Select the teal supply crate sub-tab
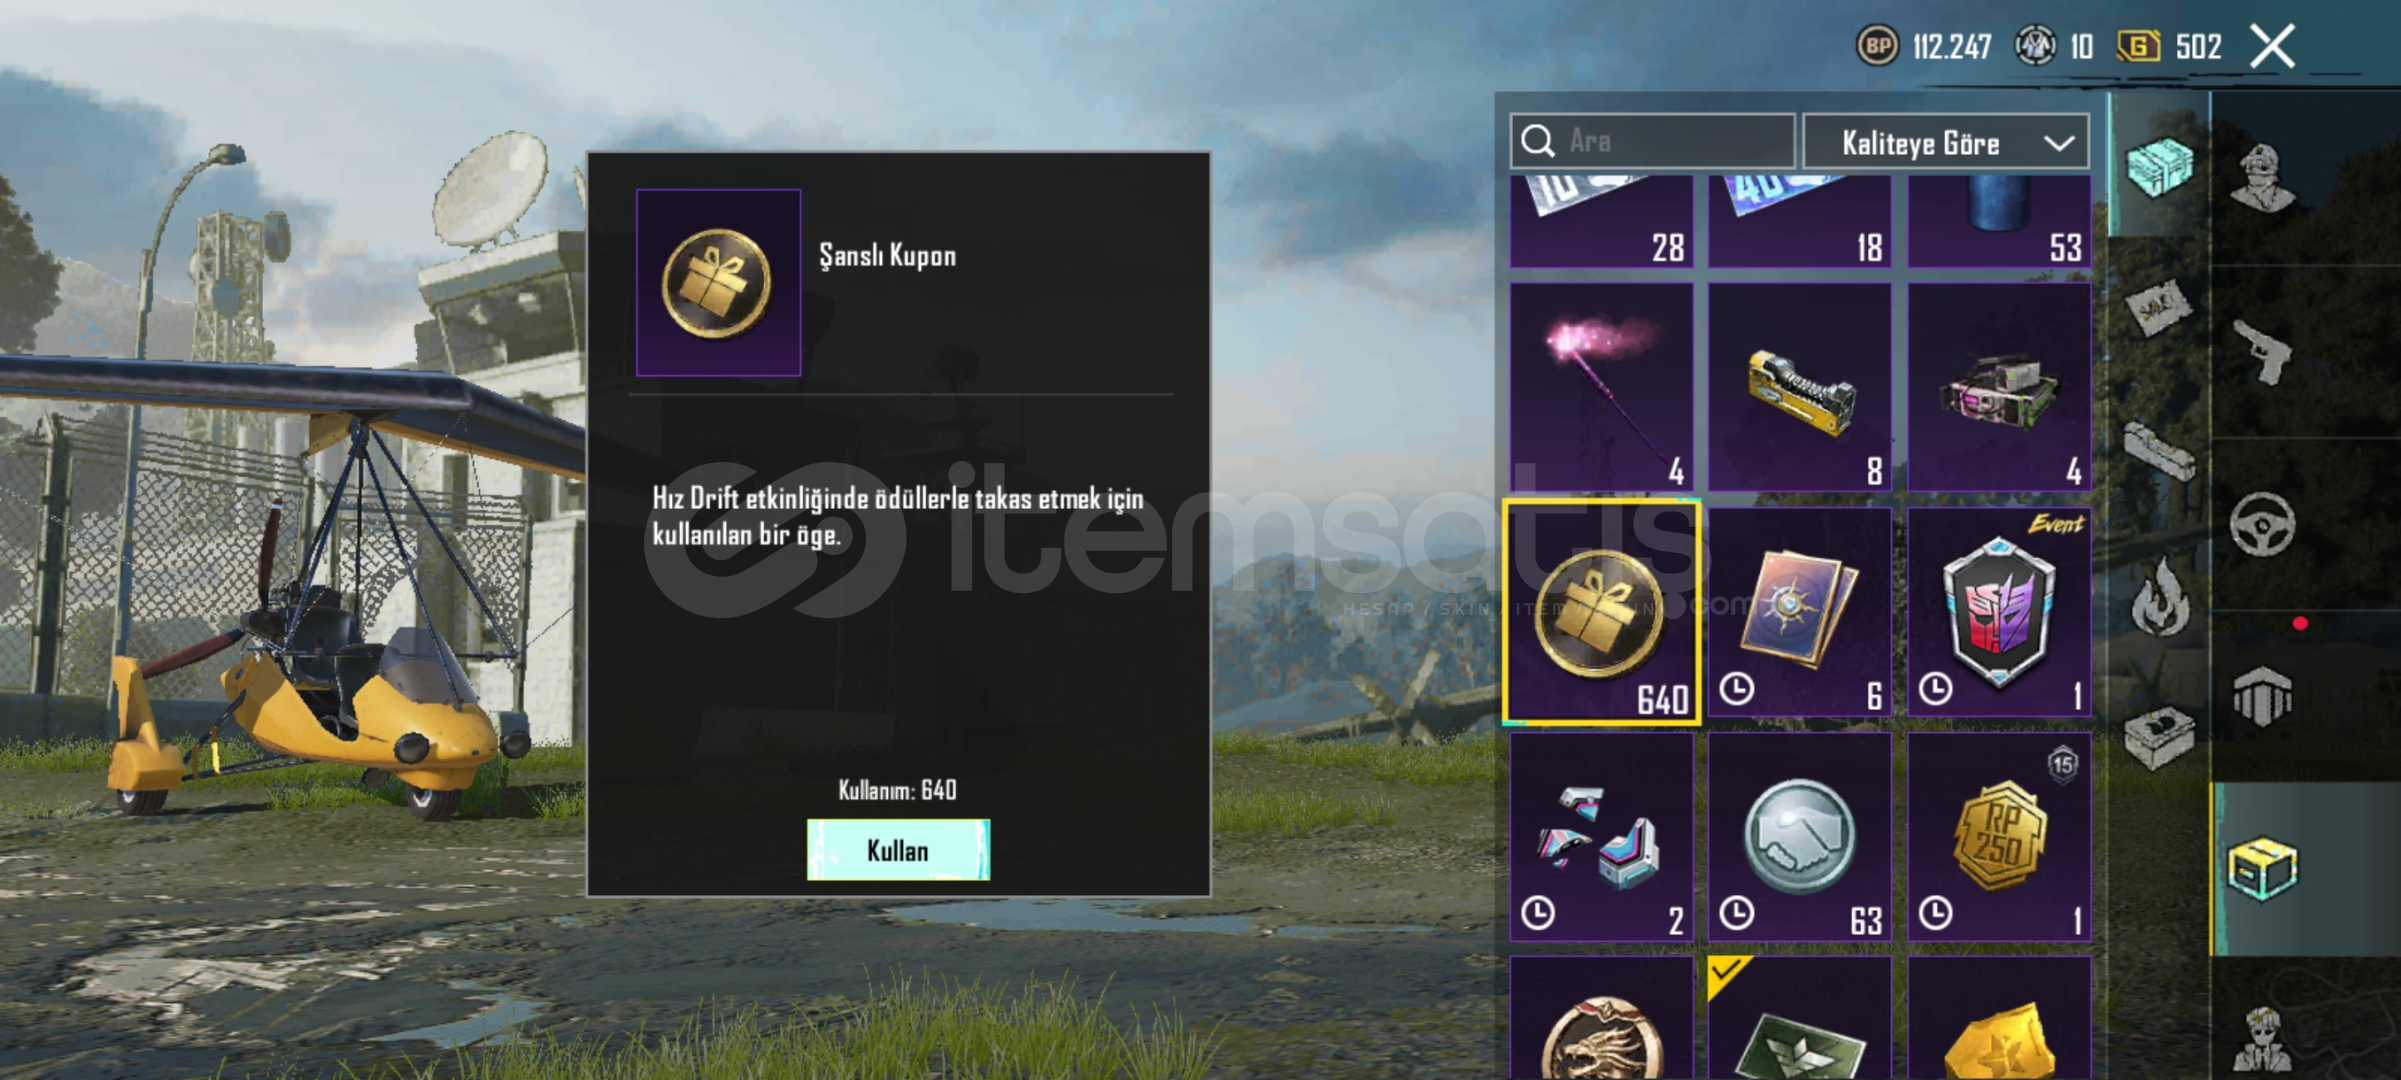The width and height of the screenshot is (2401, 1080). pyautogui.click(x=2158, y=166)
